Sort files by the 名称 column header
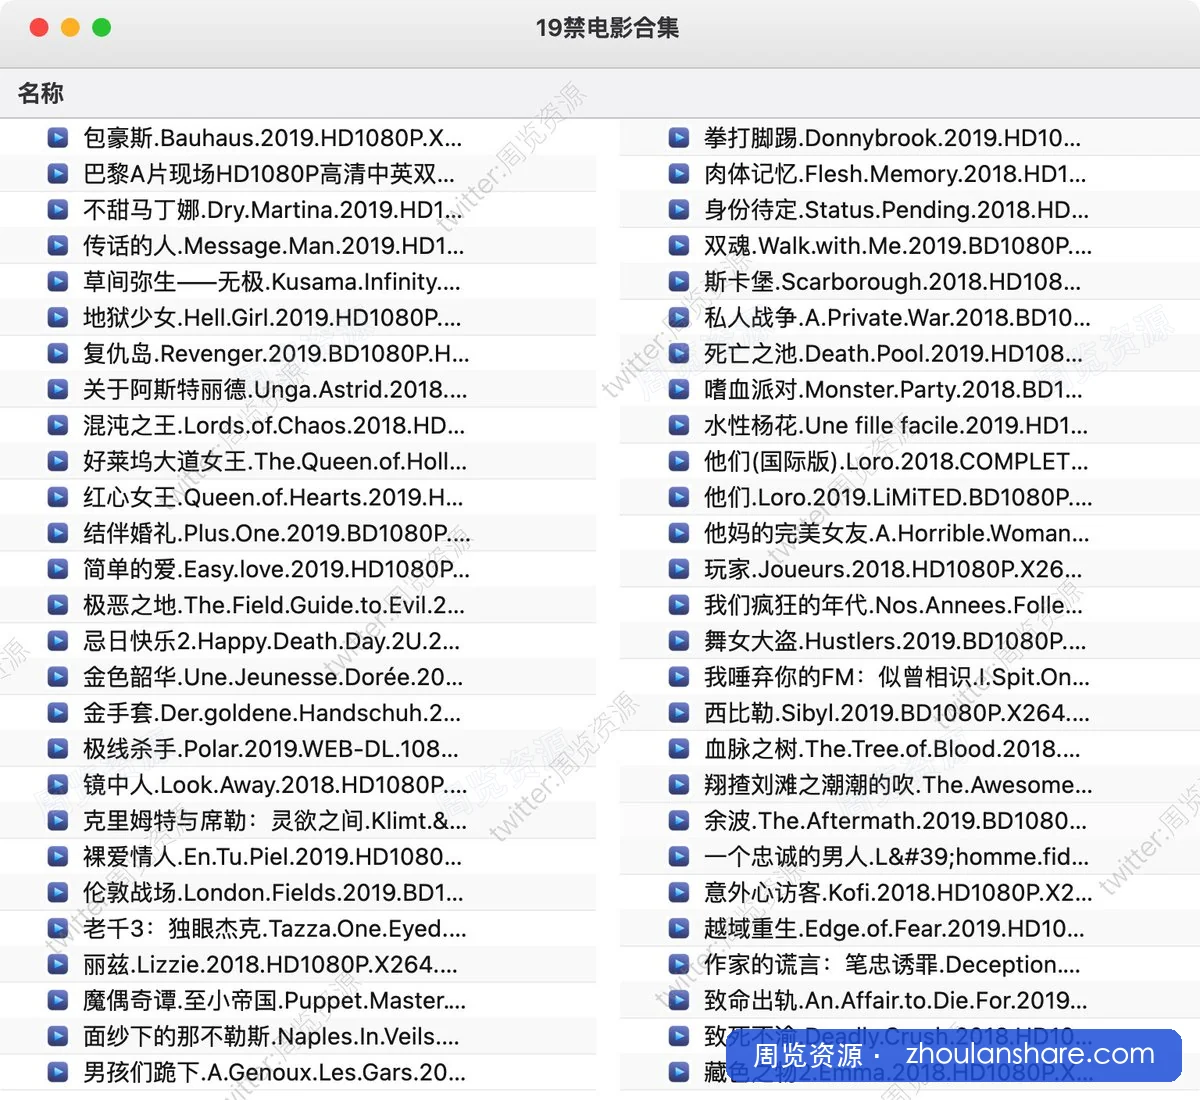The width and height of the screenshot is (1200, 1100). pos(41,93)
